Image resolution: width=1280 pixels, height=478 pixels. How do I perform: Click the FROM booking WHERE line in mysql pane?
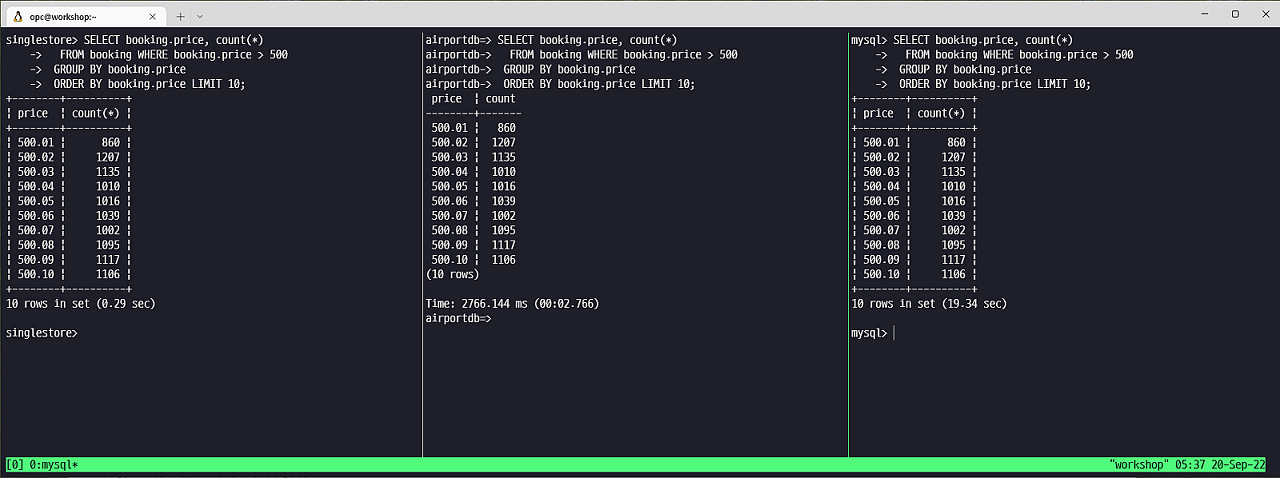point(1019,55)
